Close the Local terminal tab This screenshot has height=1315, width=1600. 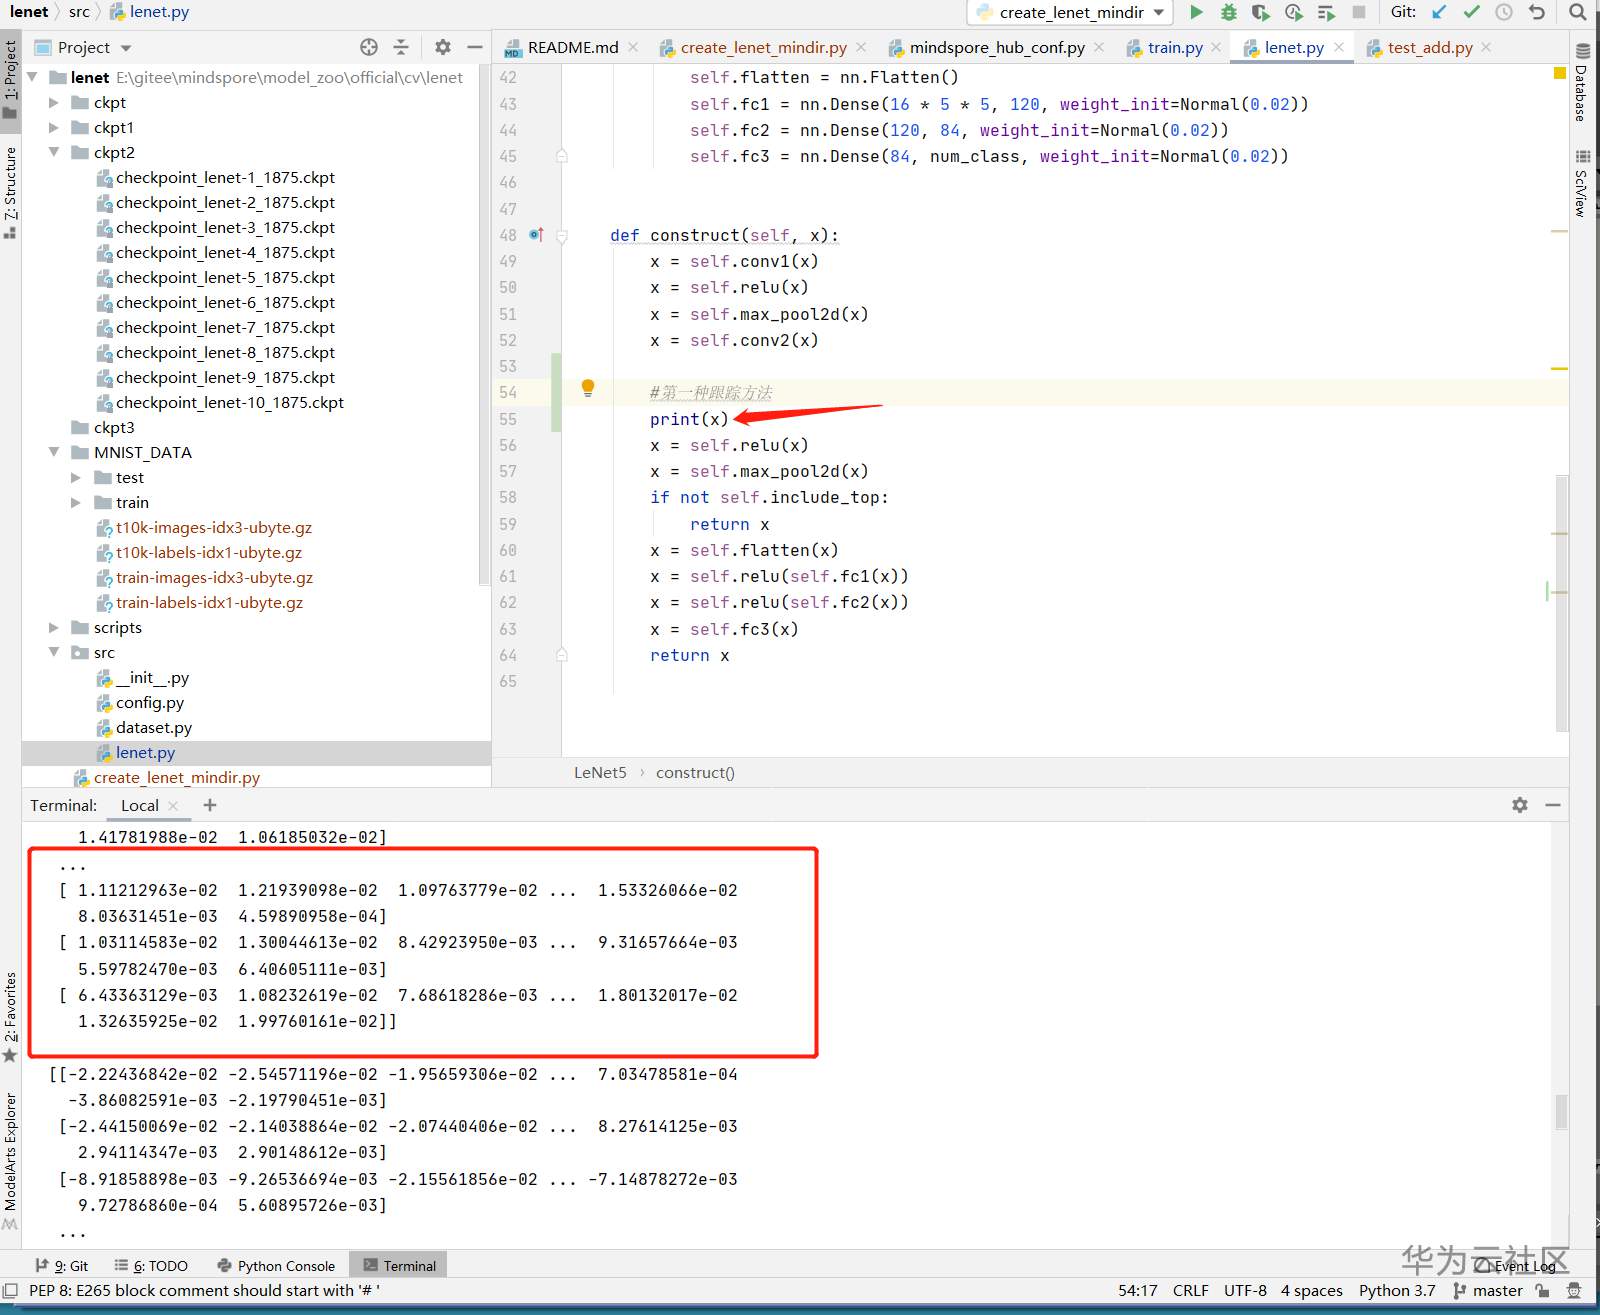point(173,806)
